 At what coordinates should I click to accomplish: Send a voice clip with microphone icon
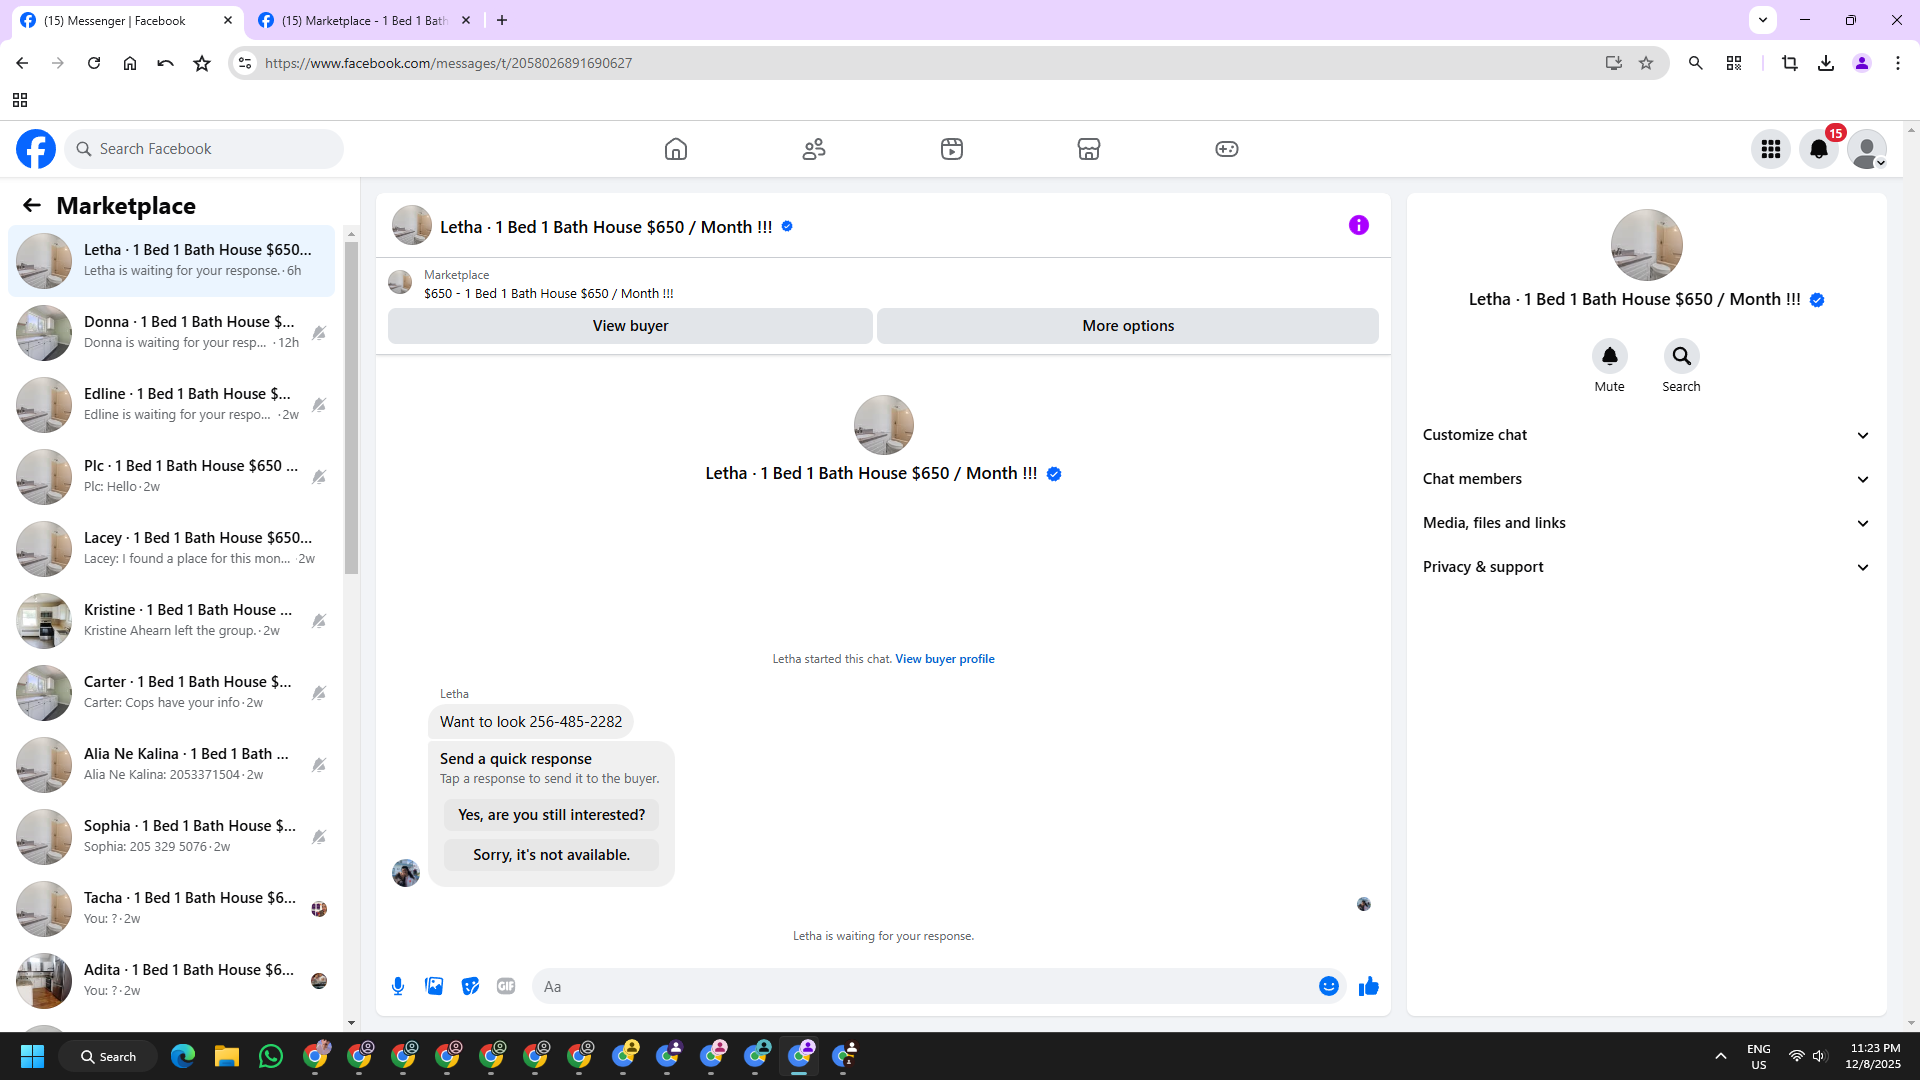(398, 986)
